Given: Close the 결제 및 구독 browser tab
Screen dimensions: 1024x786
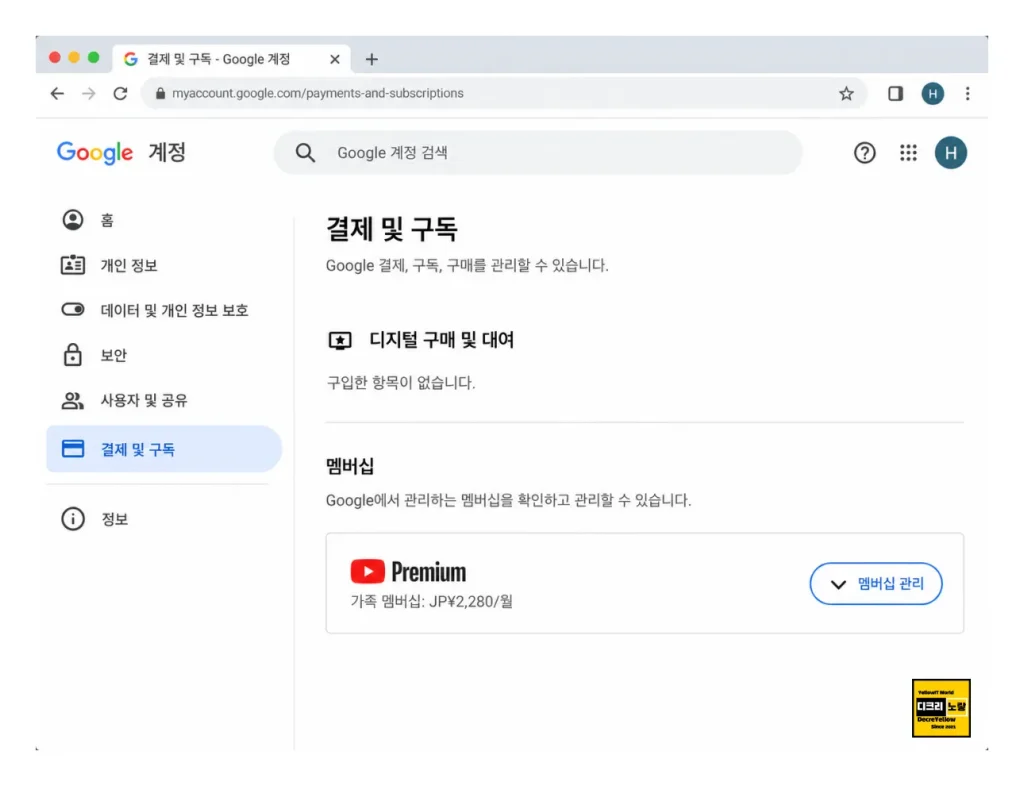Looking at the screenshot, I should coord(335,59).
